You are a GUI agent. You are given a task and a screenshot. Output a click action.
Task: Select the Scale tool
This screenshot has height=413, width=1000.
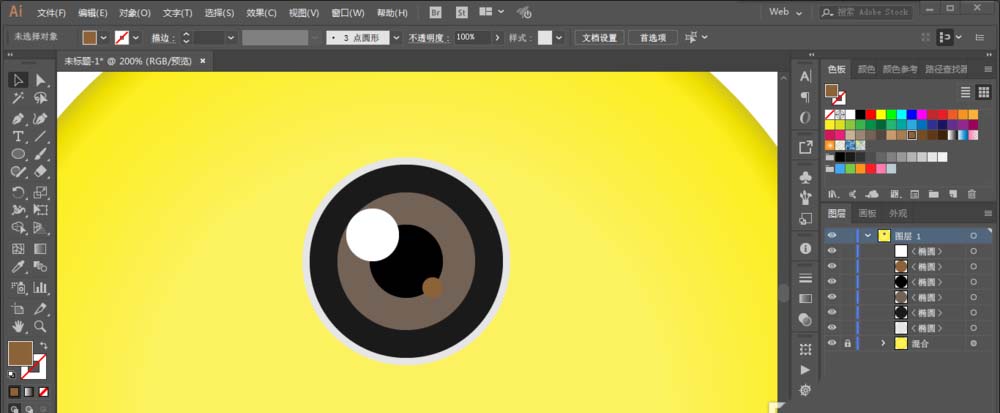click(41, 192)
